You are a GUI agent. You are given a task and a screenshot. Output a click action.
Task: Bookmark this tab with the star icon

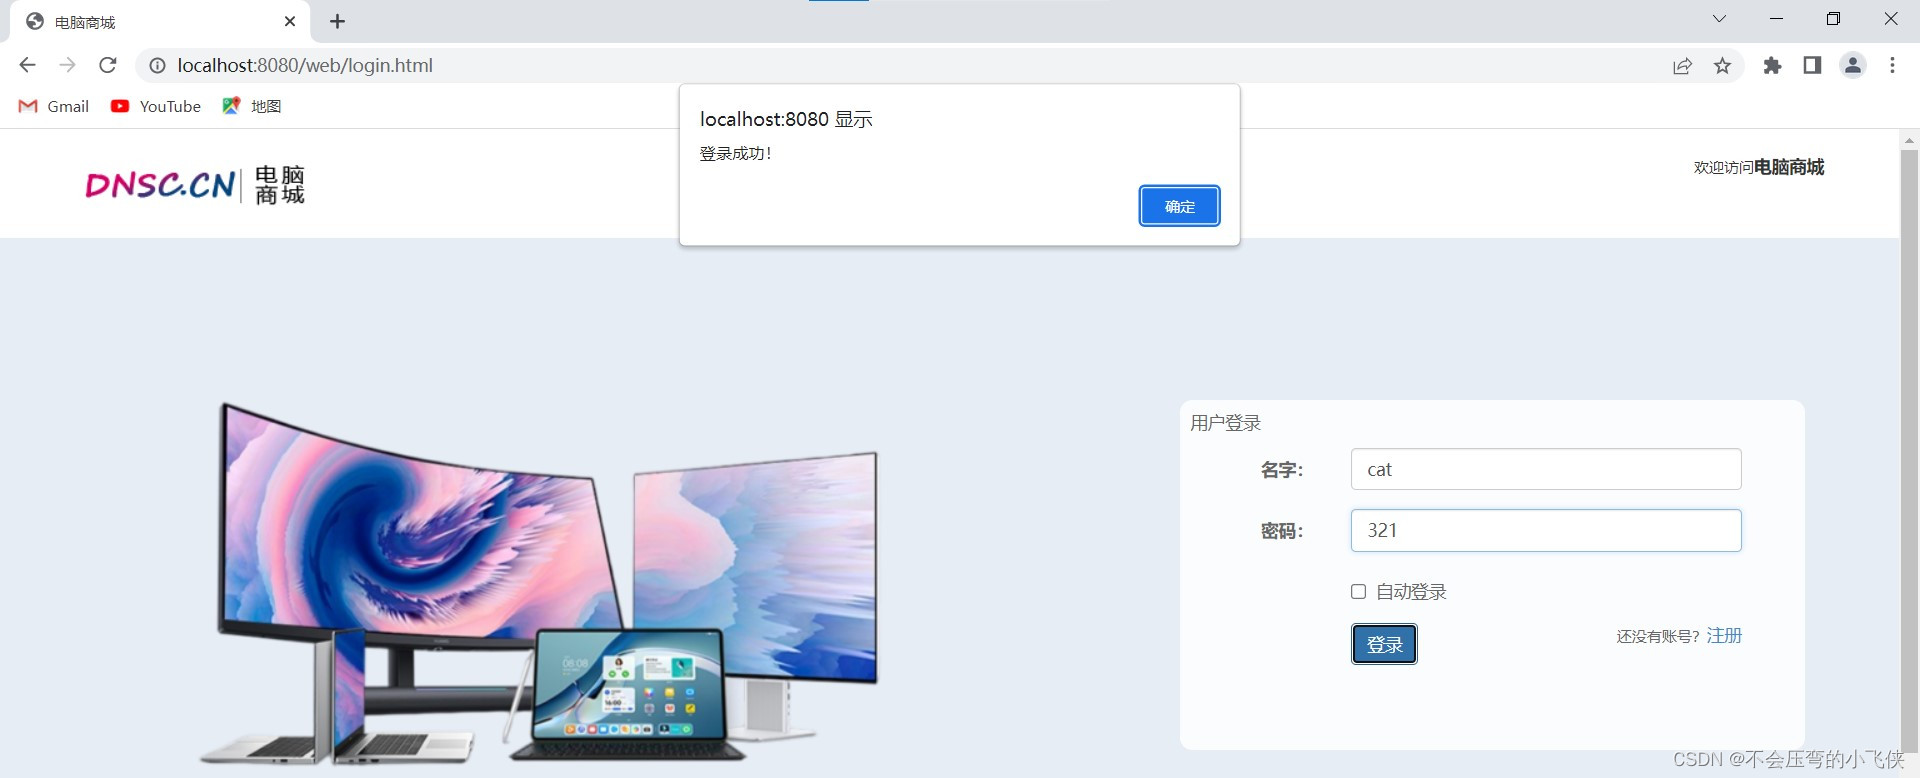1722,65
